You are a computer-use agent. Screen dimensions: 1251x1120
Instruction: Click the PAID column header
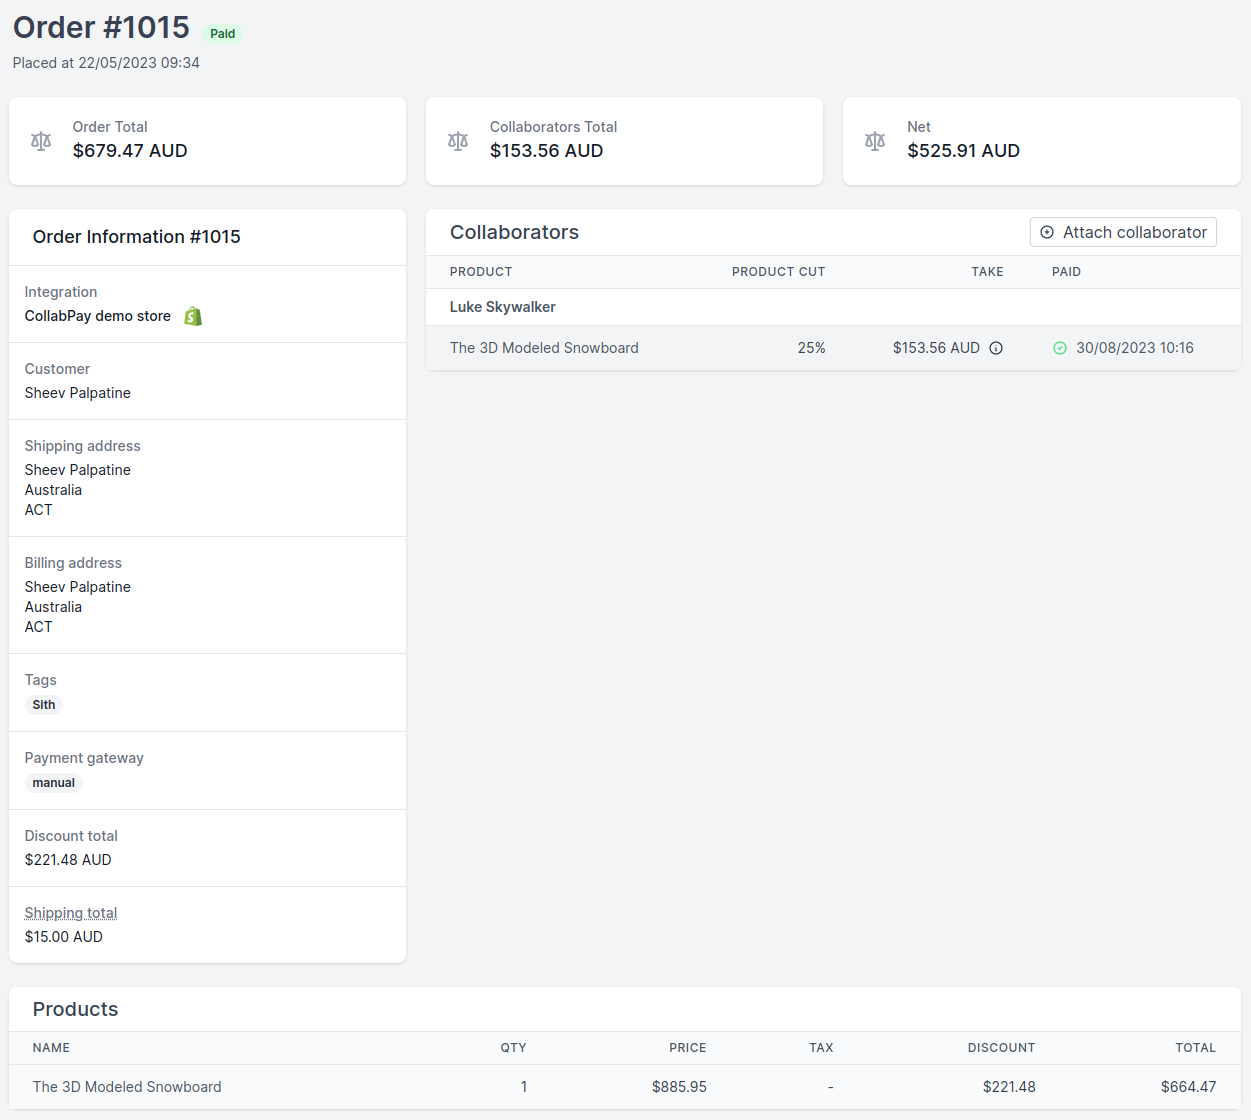coord(1066,272)
